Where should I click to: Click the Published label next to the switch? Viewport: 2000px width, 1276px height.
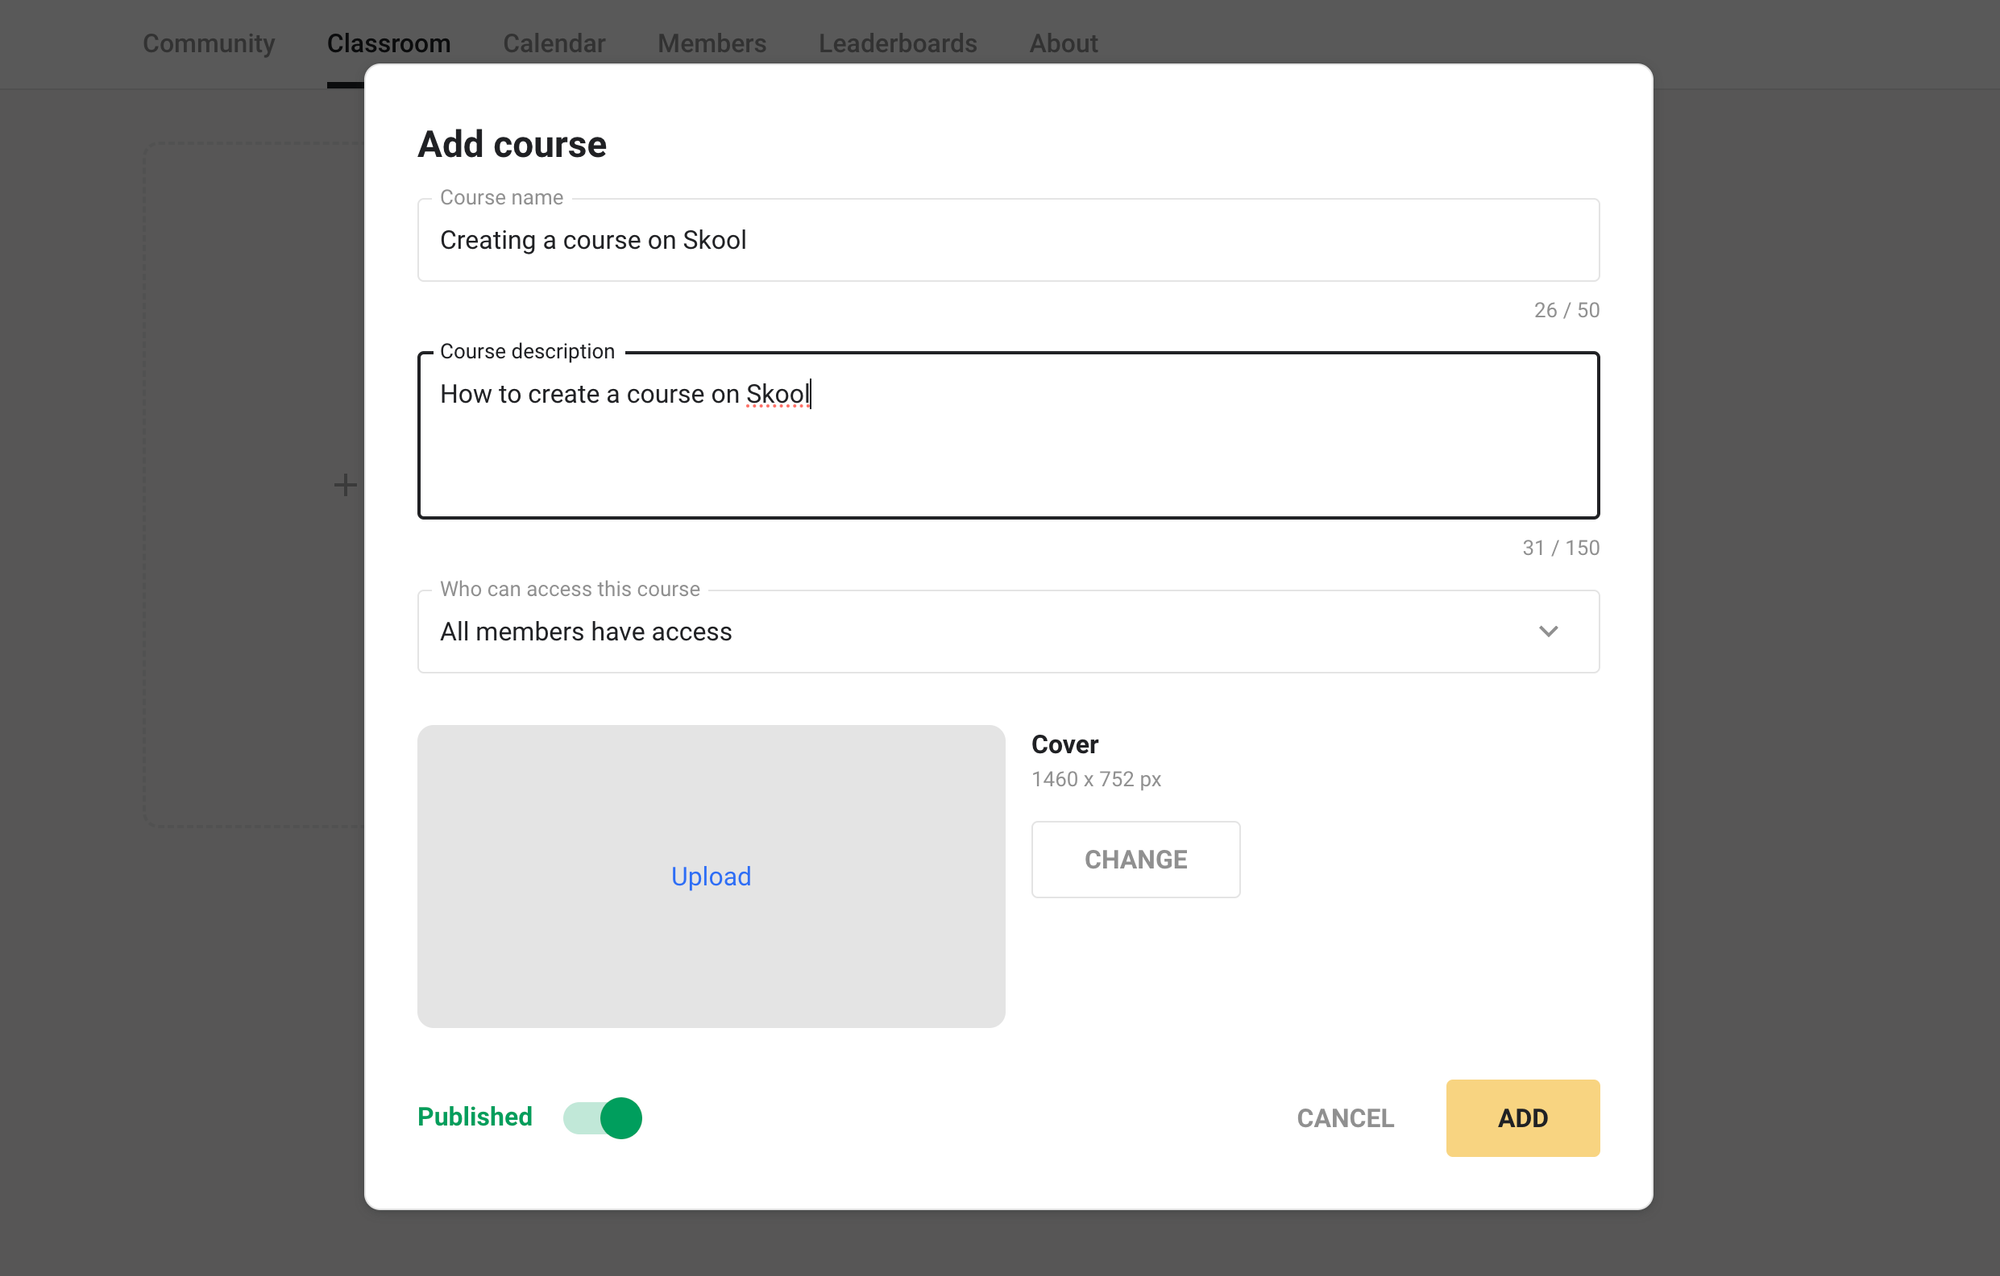474,1117
